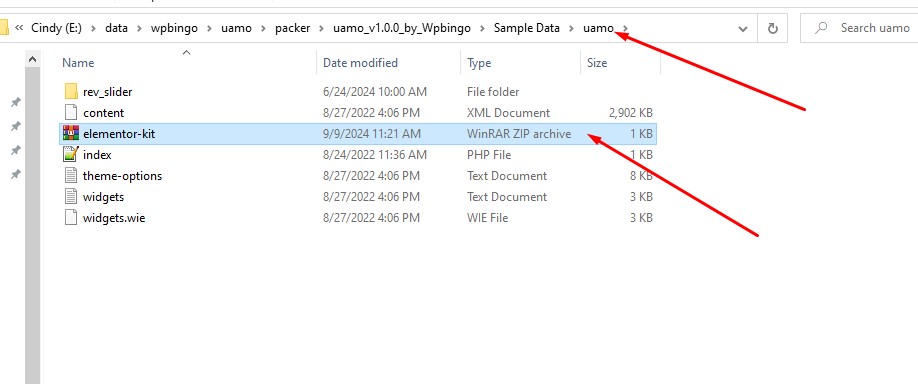
Task: Sort by Type column header
Action: (x=520, y=63)
